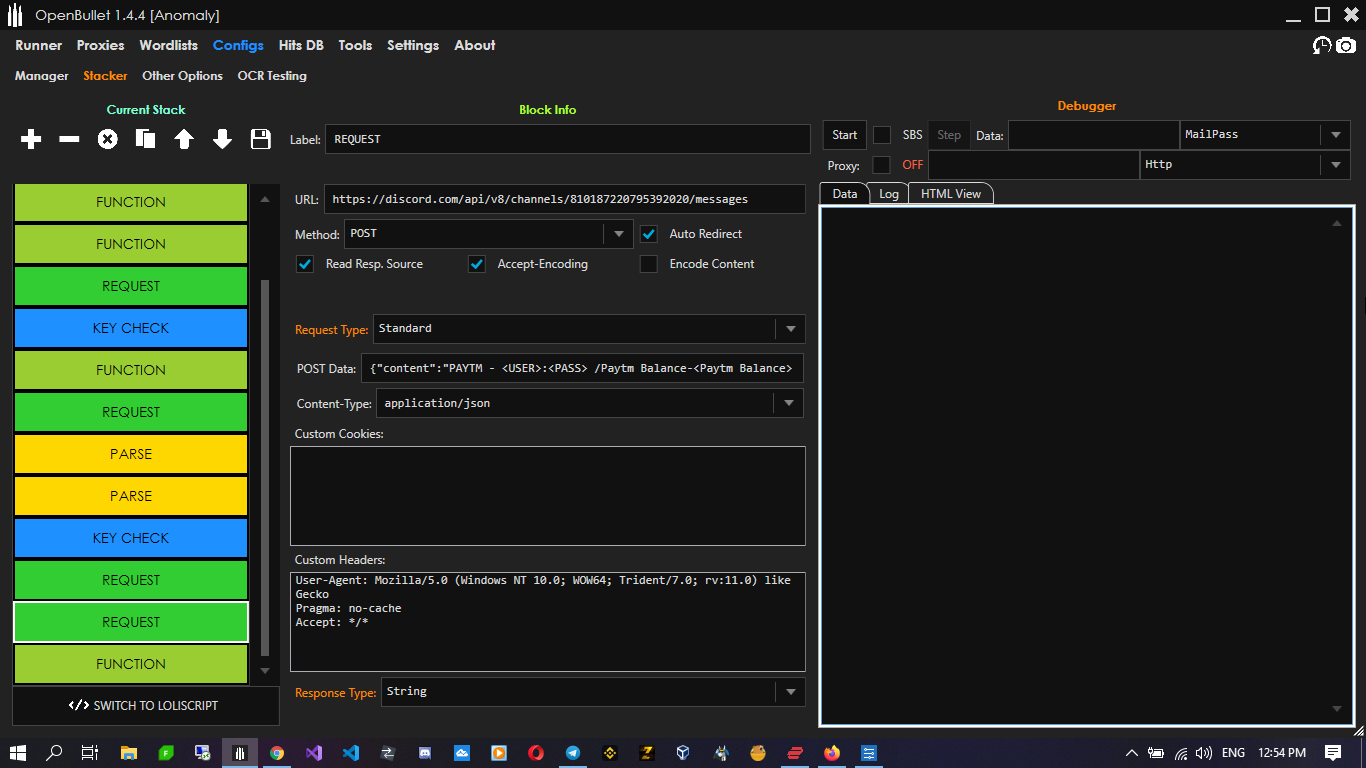Click the Debugger Data input field

coord(1093,135)
